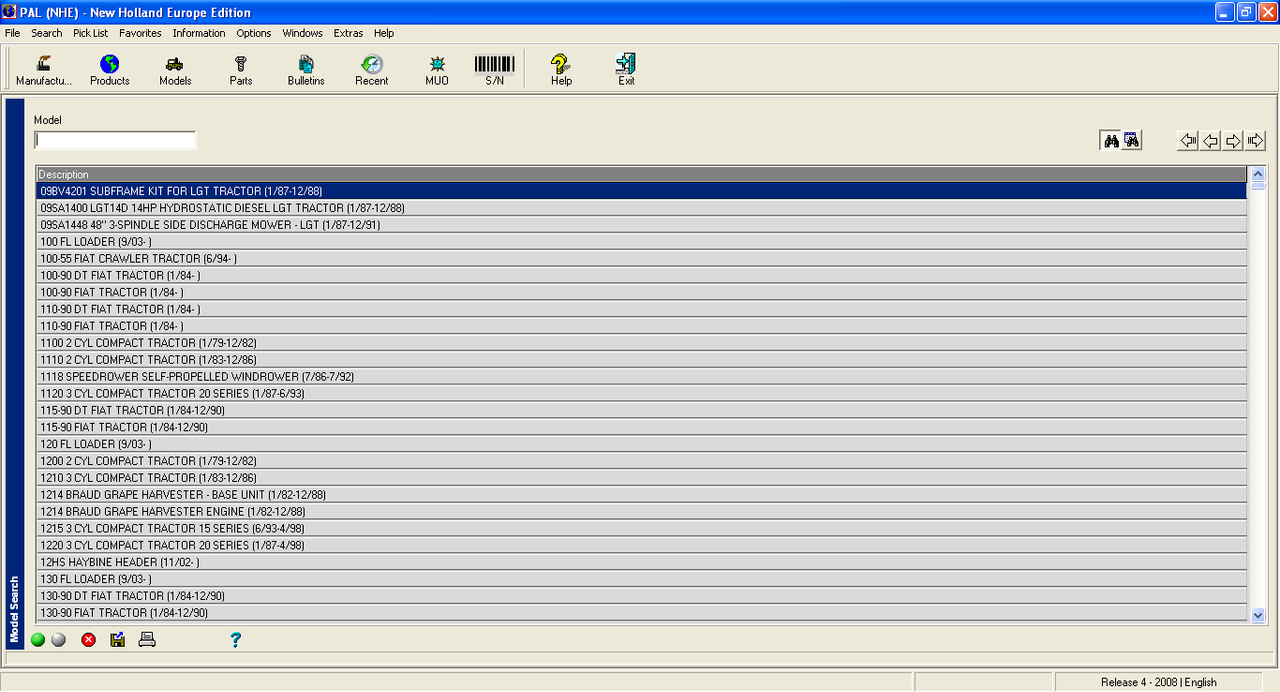Select row 115-90 DT FIAT TRACTOR

coord(641,410)
